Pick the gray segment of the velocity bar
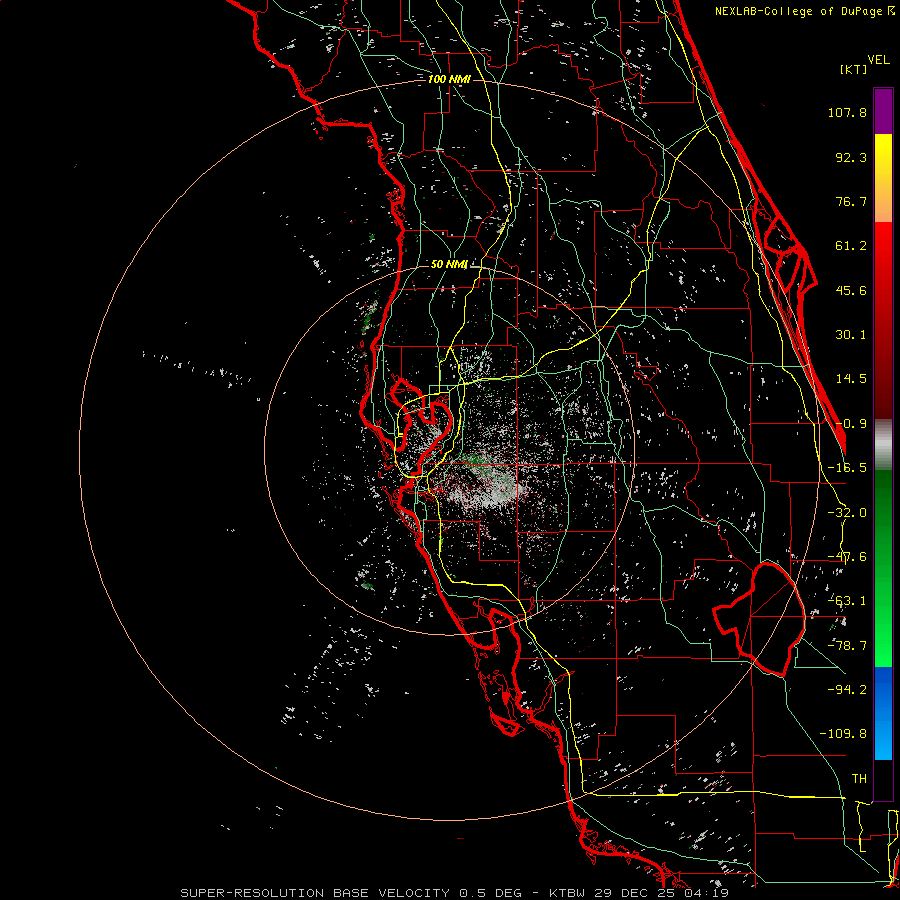 point(883,445)
